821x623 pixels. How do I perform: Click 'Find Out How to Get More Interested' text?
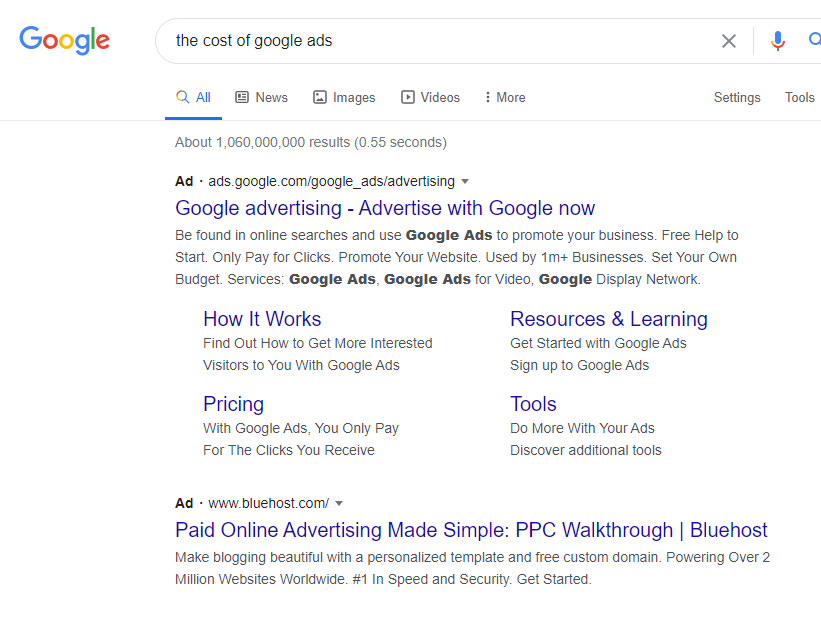click(318, 343)
